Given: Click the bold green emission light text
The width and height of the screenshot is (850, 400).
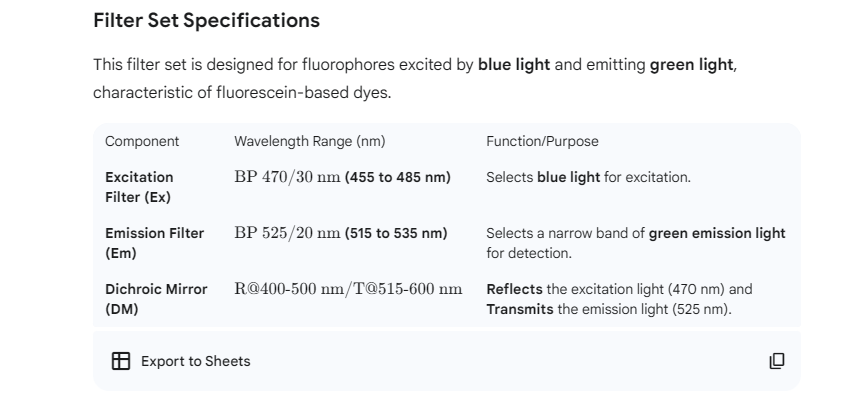Looking at the screenshot, I should pos(717,234).
